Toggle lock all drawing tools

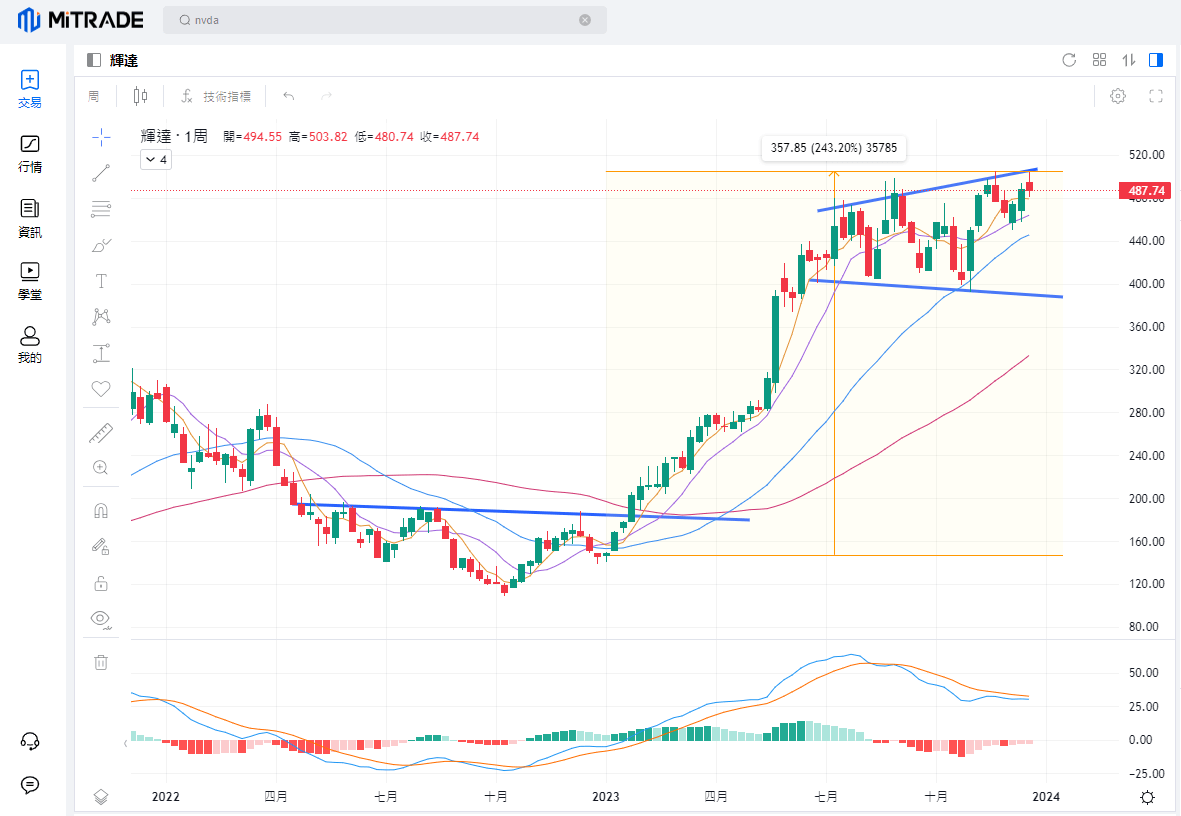(x=101, y=583)
